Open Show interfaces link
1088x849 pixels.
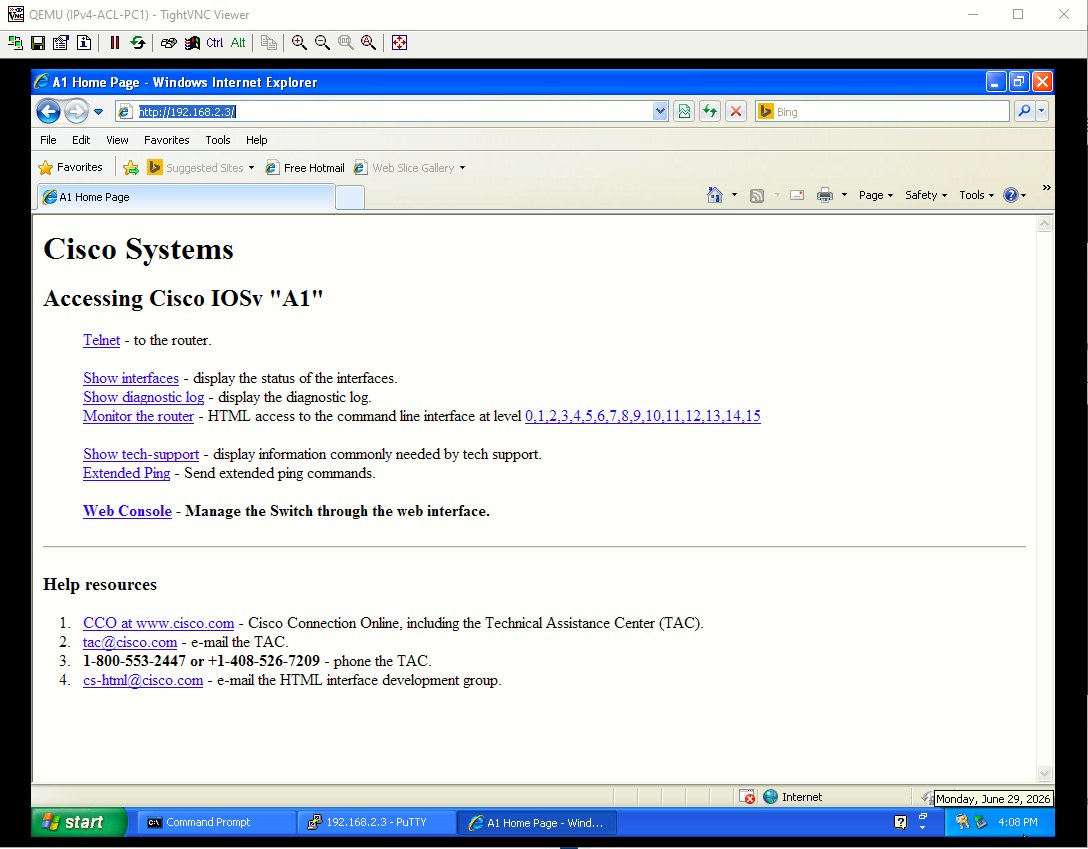click(x=131, y=379)
